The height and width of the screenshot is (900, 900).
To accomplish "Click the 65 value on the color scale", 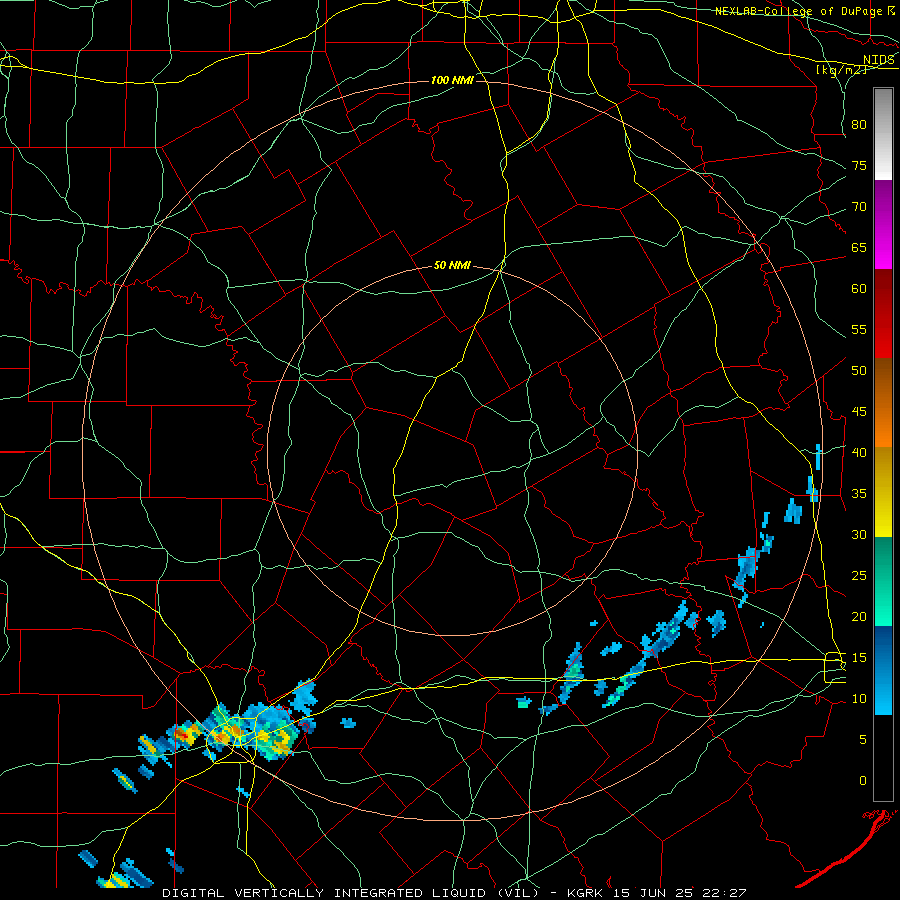I will [x=859, y=248].
